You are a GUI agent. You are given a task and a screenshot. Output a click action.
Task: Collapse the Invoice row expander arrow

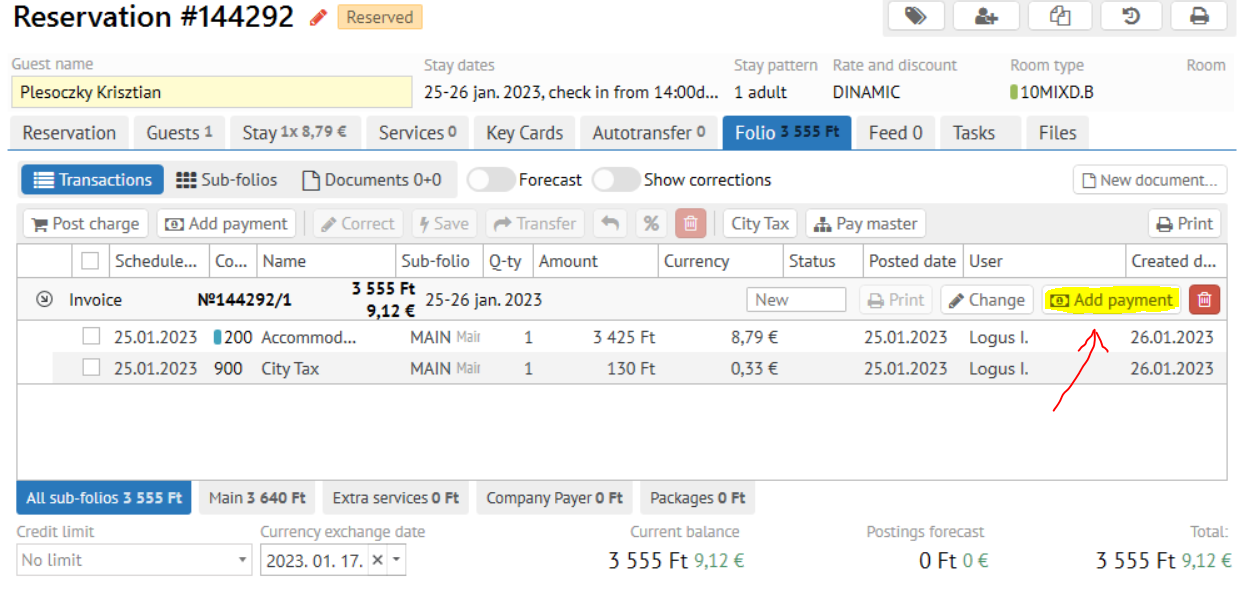pos(44,299)
